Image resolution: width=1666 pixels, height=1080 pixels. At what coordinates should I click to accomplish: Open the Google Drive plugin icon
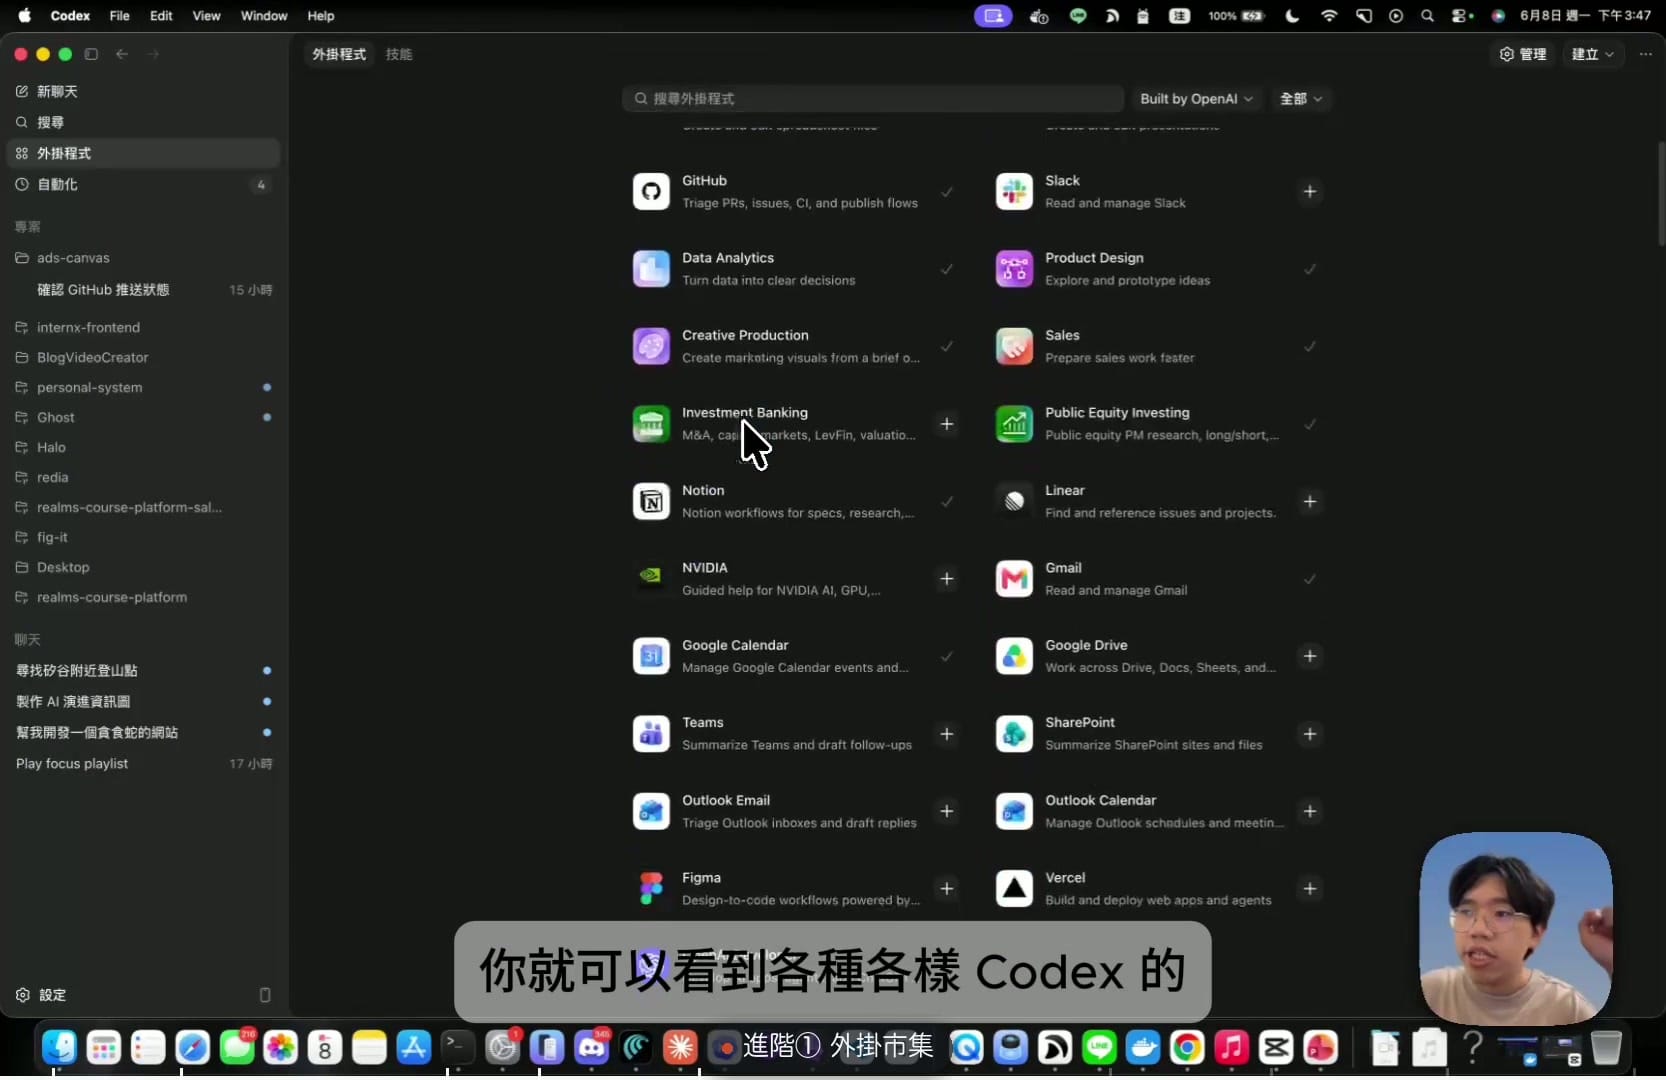[1014, 656]
